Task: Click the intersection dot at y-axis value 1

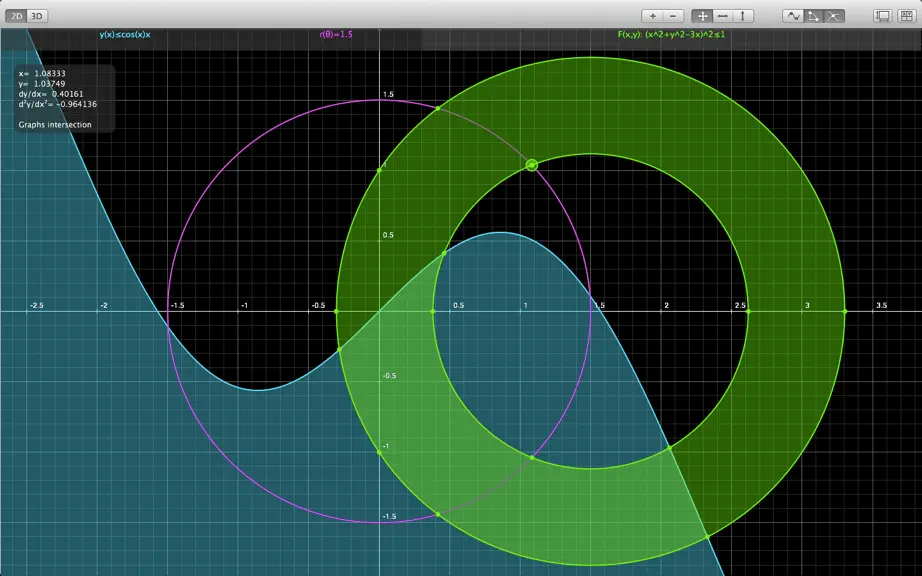Action: [x=379, y=170]
